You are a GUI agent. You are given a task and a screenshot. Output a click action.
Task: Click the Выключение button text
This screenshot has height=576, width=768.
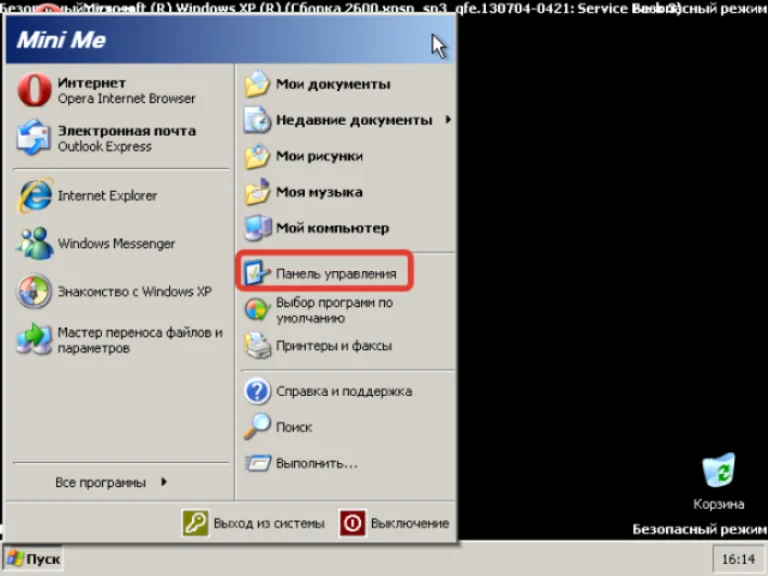[x=409, y=524]
